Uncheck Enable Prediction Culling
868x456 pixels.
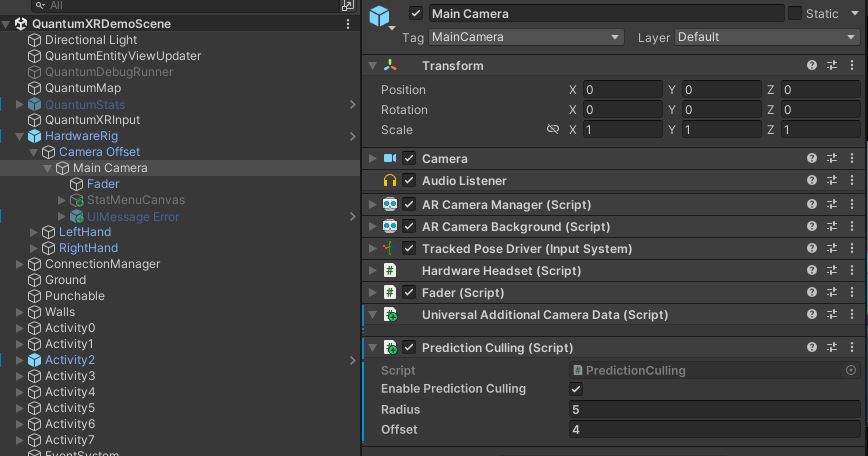[x=576, y=389]
